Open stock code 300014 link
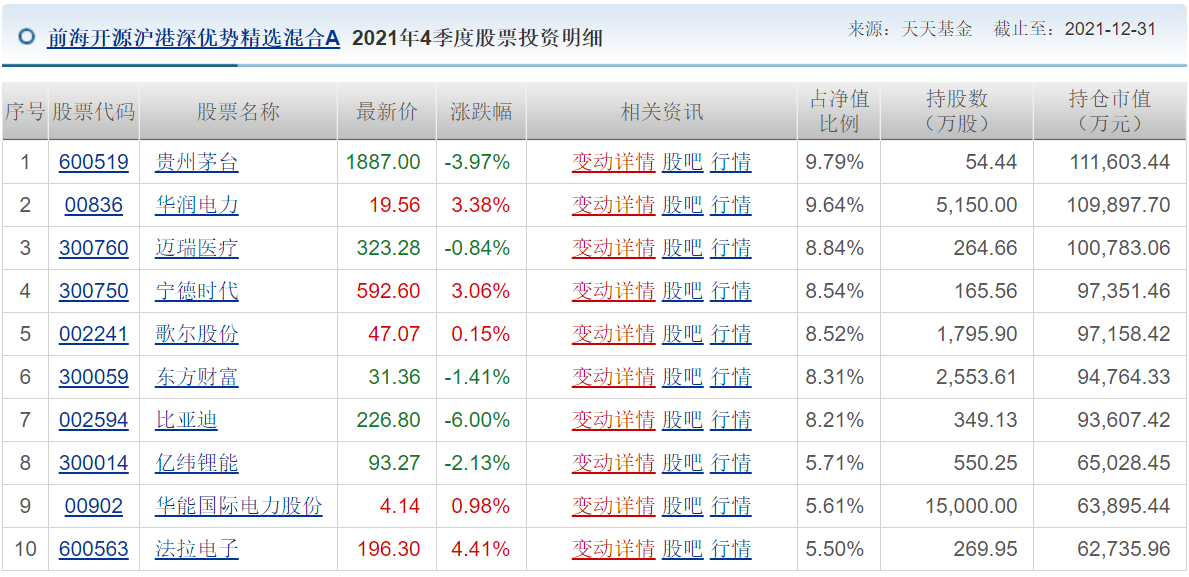This screenshot has width=1189, height=577. [93, 463]
